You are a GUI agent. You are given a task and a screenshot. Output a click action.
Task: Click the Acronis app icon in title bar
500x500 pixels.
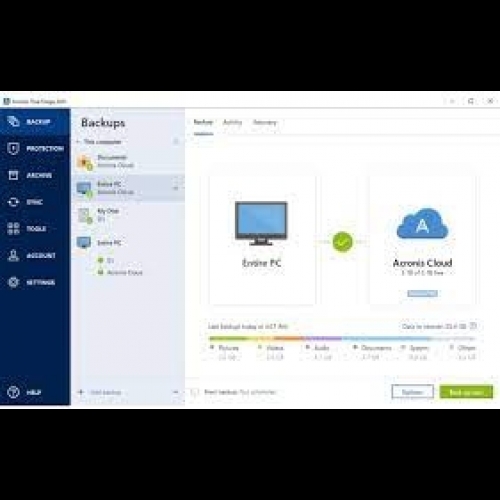pos(6,101)
